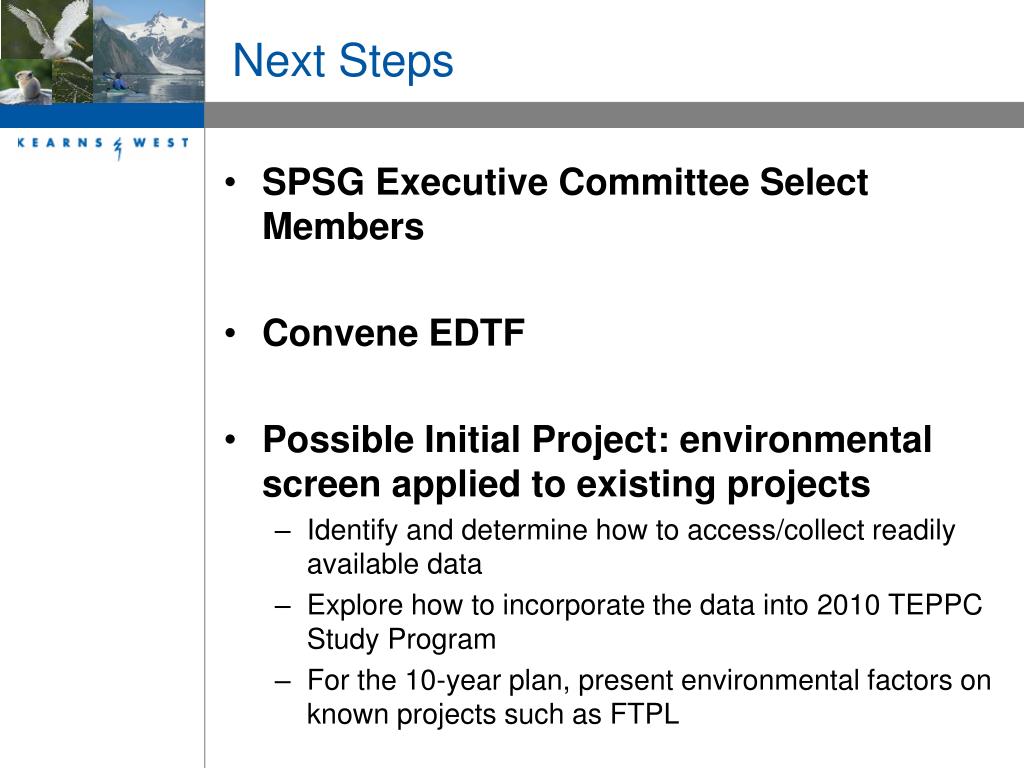Click the blue bar beneath the photos

[102, 116]
